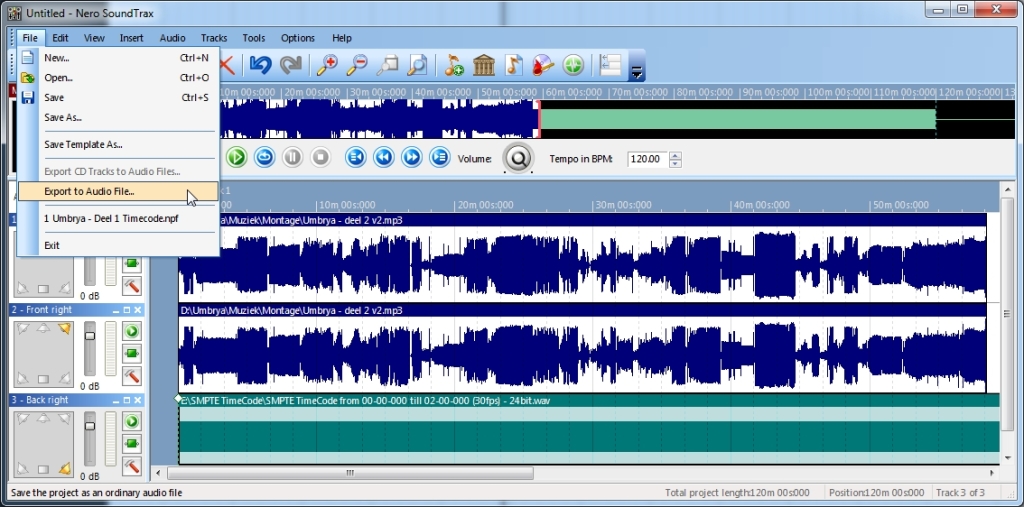Viewport: 1024px width, 507px height.
Task: Open the Tracks menu
Action: (214, 38)
